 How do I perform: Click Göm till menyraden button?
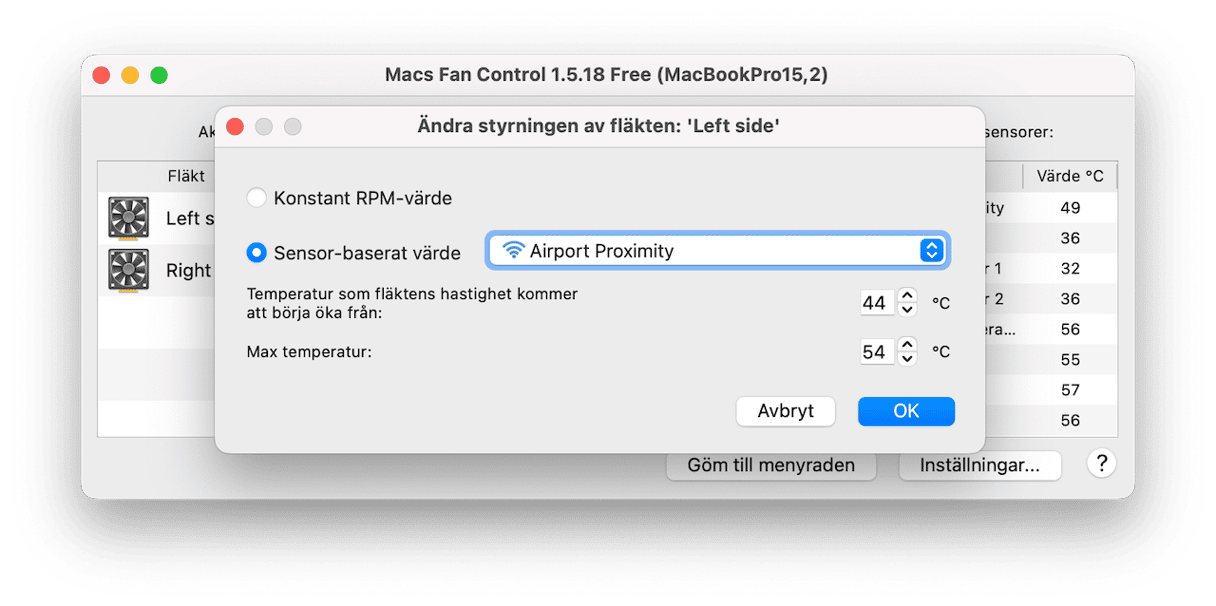click(x=771, y=465)
